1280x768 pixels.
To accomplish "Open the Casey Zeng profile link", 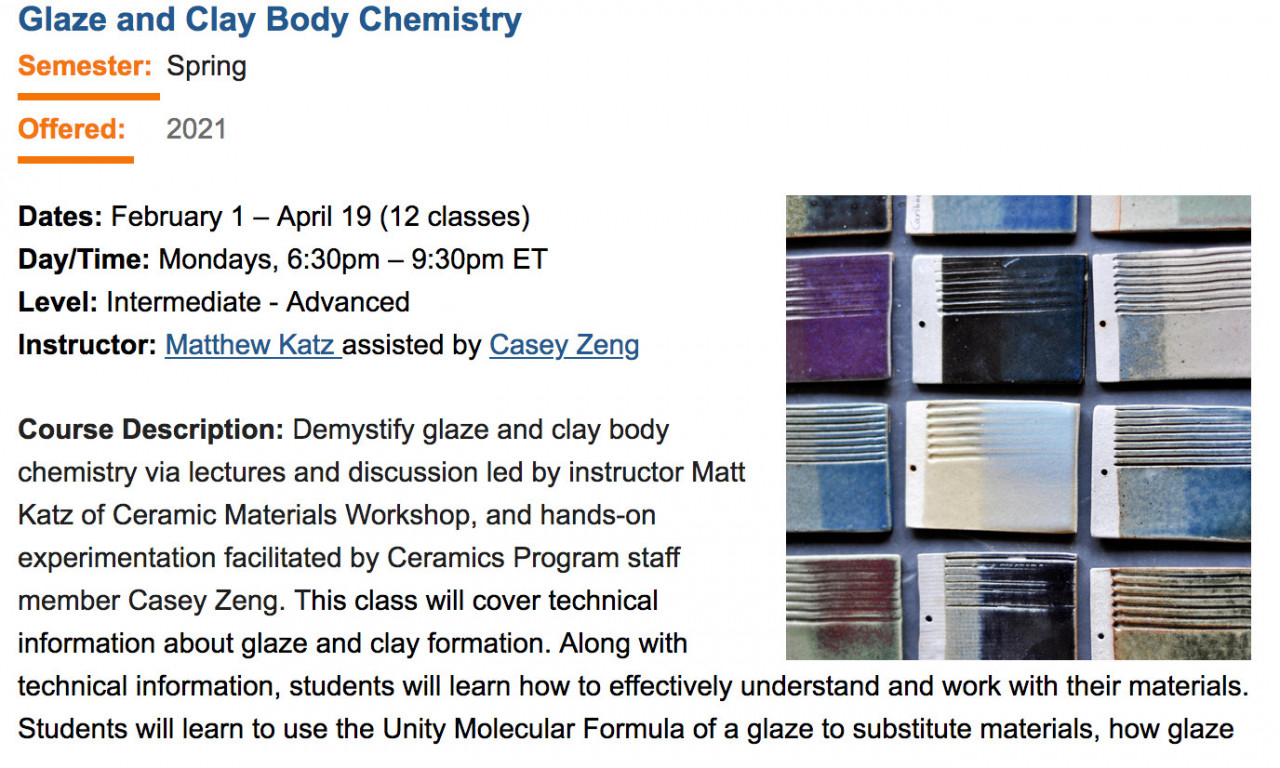I will 564,346.
